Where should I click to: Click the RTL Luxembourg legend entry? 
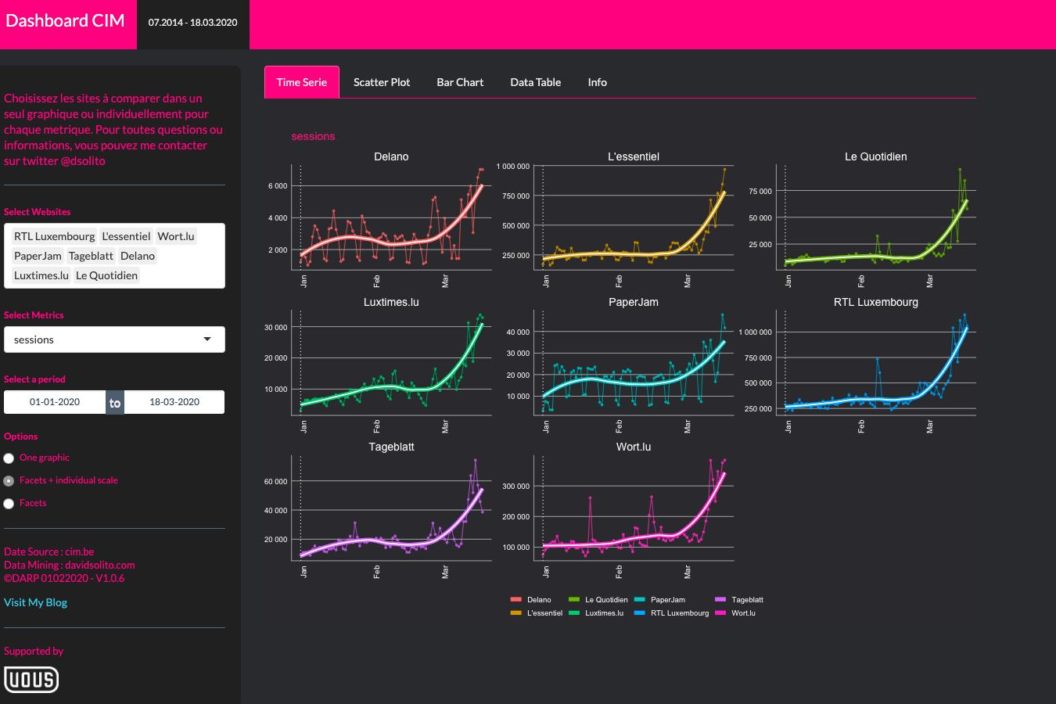point(679,612)
